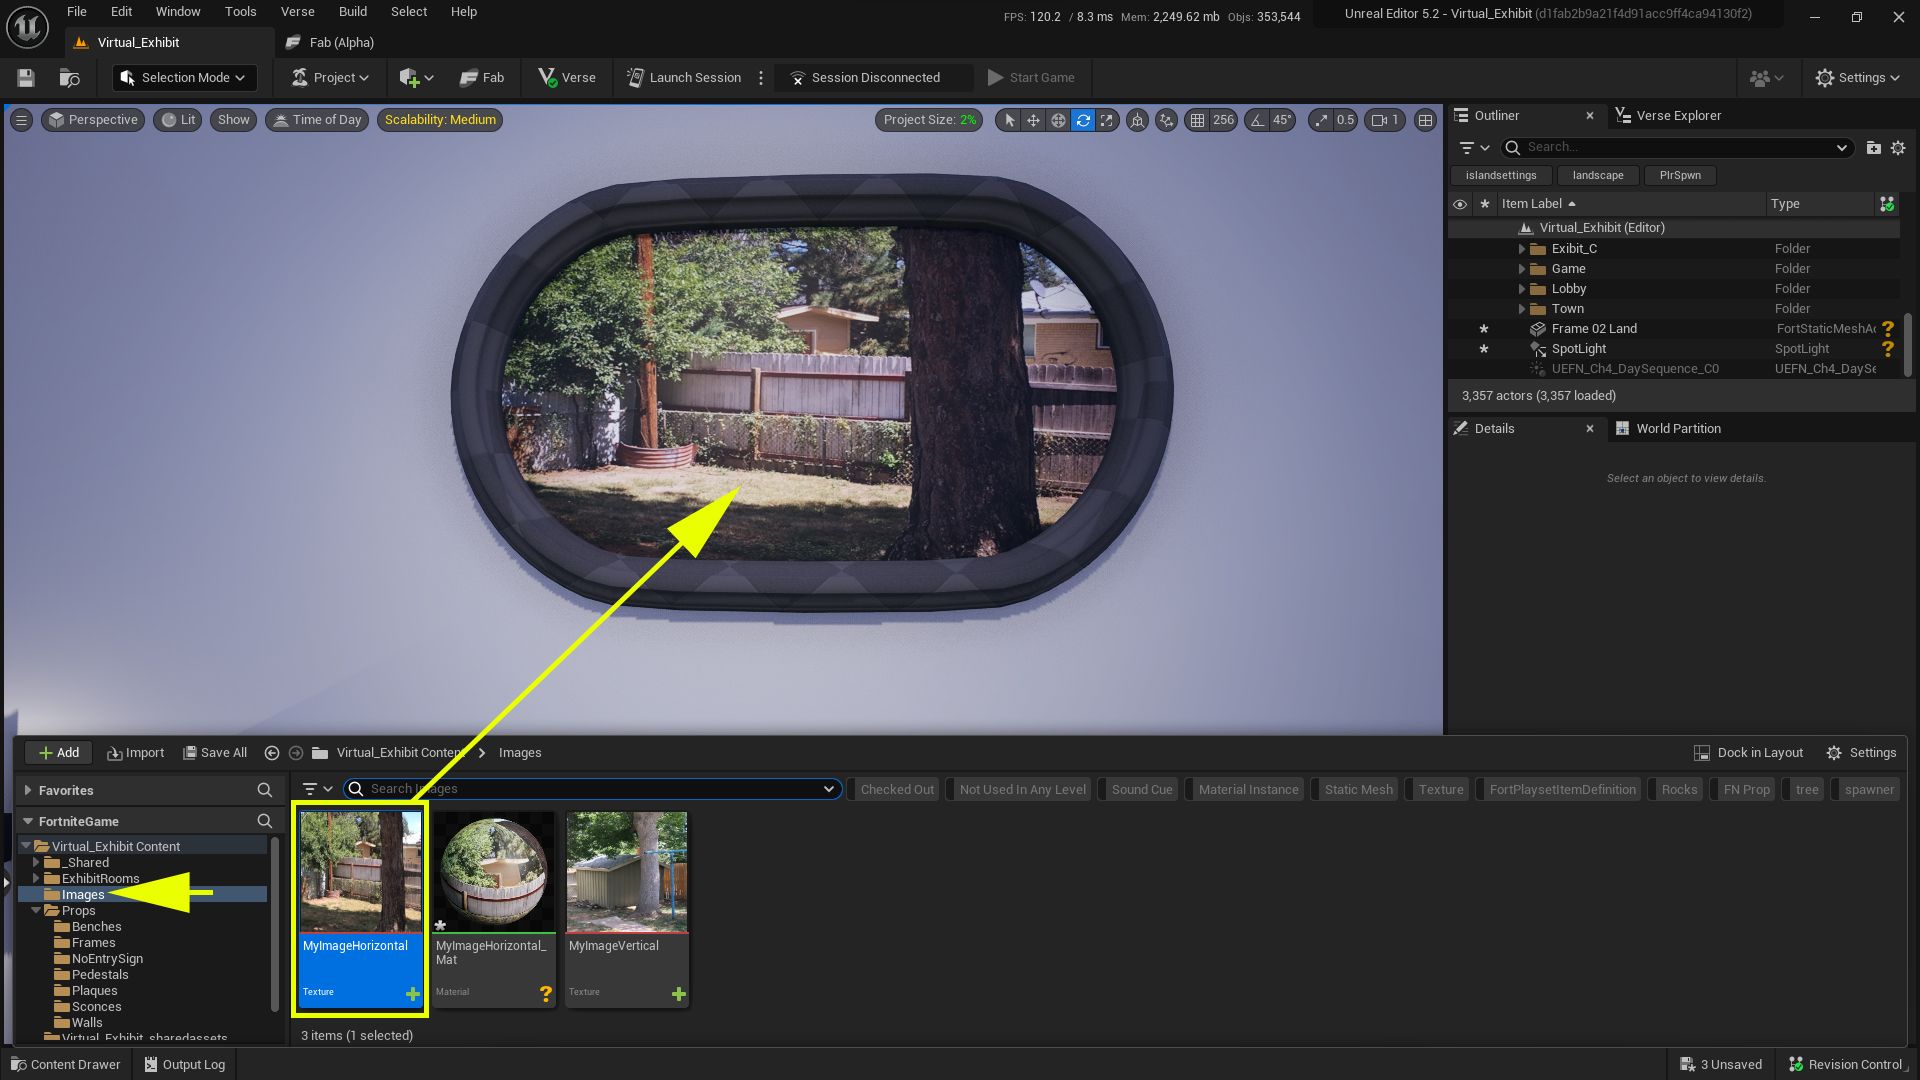Click Save All in content browser
The image size is (1920, 1080).
pos(215,753)
